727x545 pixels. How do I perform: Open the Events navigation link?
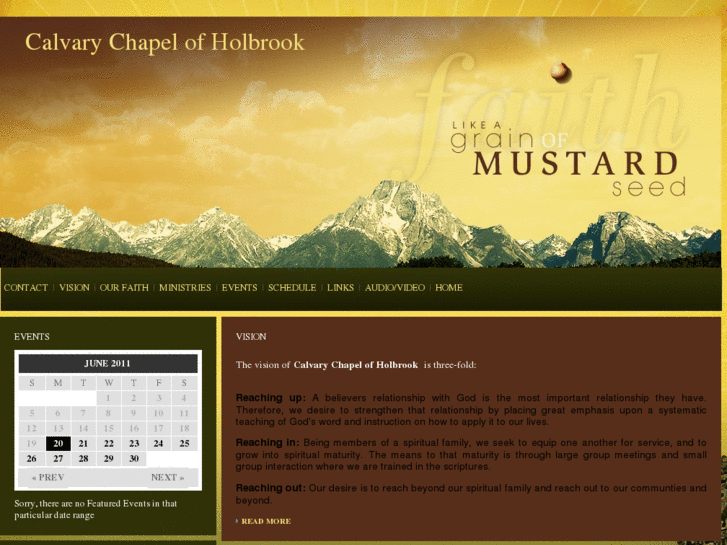[239, 288]
